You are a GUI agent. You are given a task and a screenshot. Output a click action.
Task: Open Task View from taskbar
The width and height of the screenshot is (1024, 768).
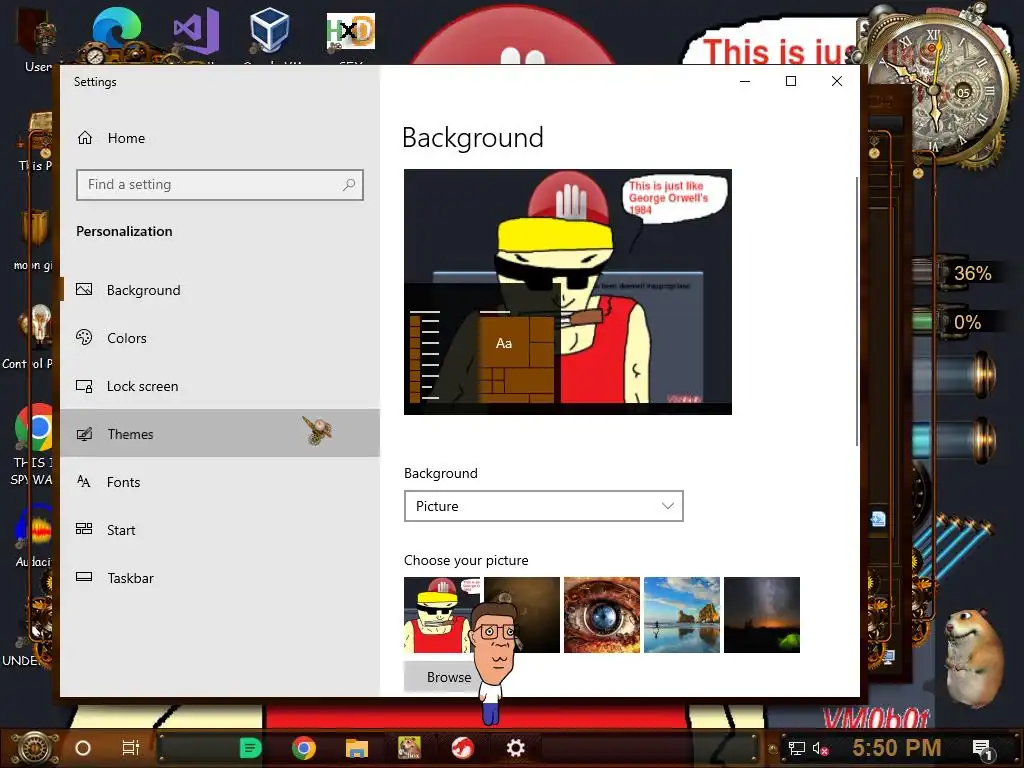[x=131, y=748]
